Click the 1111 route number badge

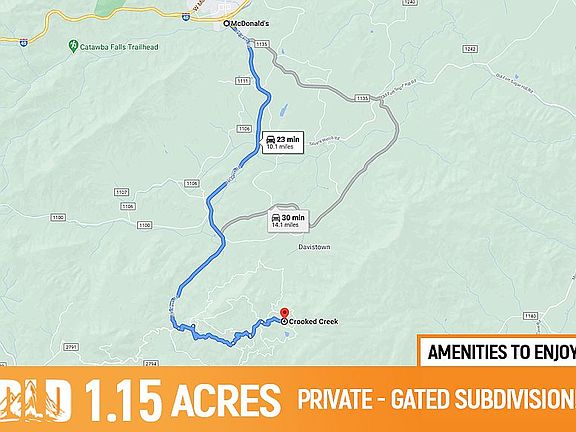tap(243, 81)
